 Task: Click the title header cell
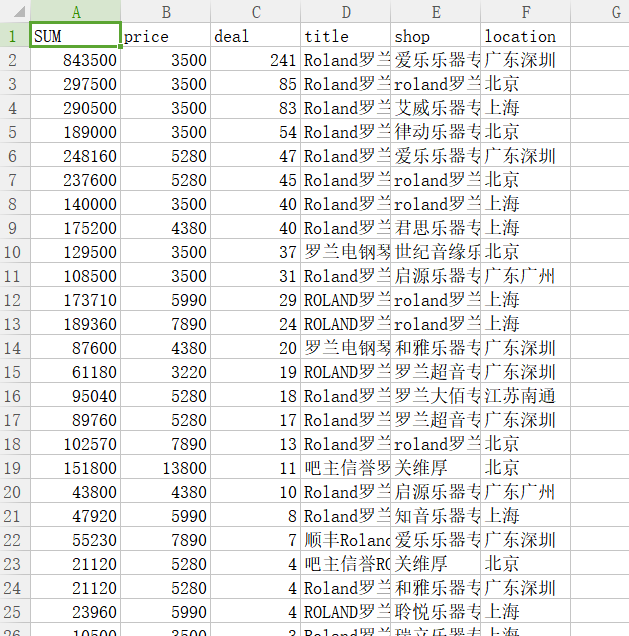(x=346, y=35)
